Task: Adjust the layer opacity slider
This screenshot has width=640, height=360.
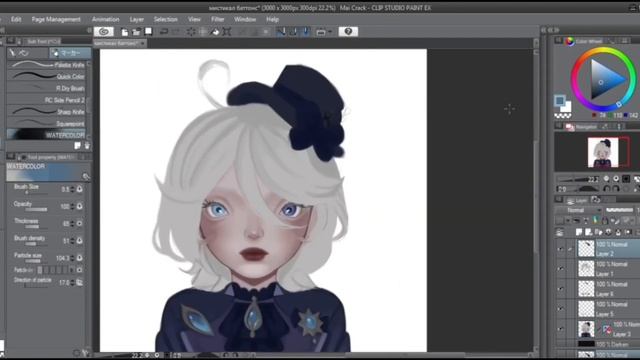Action: 620,210
